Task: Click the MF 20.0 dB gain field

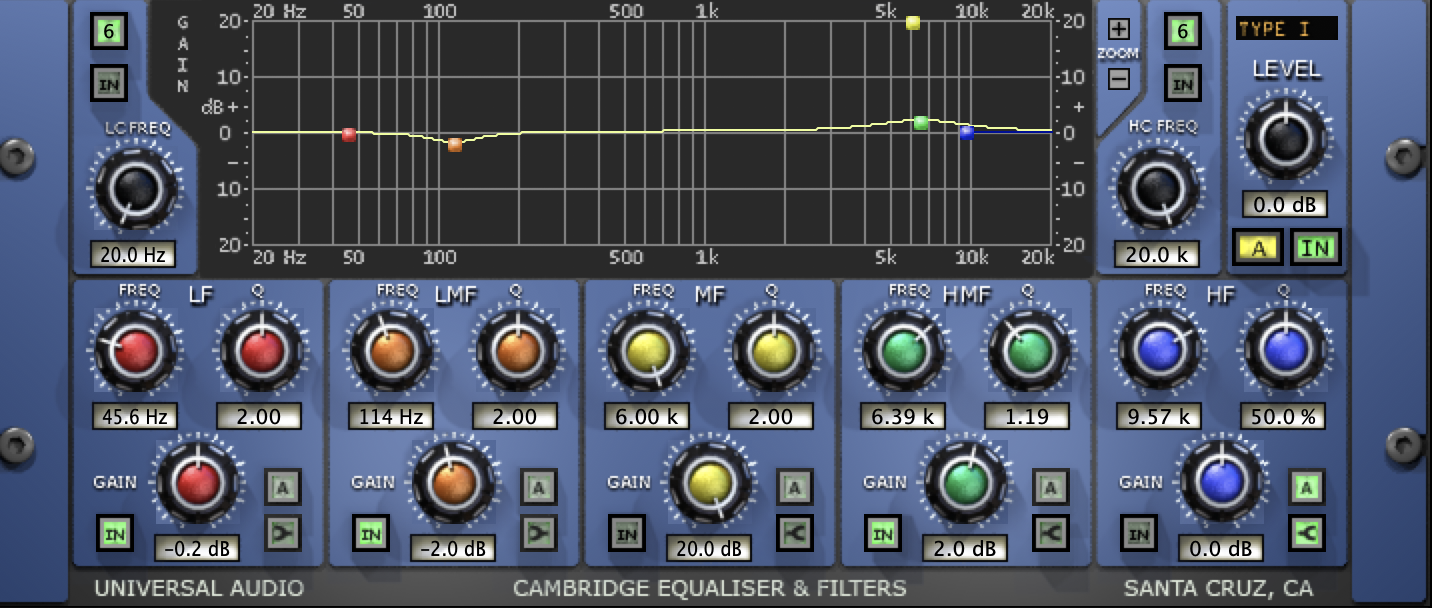Action: (x=708, y=549)
